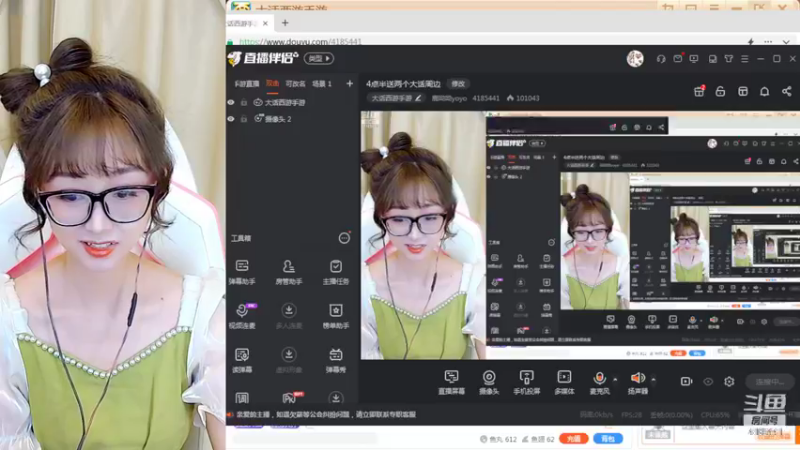This screenshot has width=800, height=450.
Task: Select the orange highlighted scene tab
Action: (272, 84)
